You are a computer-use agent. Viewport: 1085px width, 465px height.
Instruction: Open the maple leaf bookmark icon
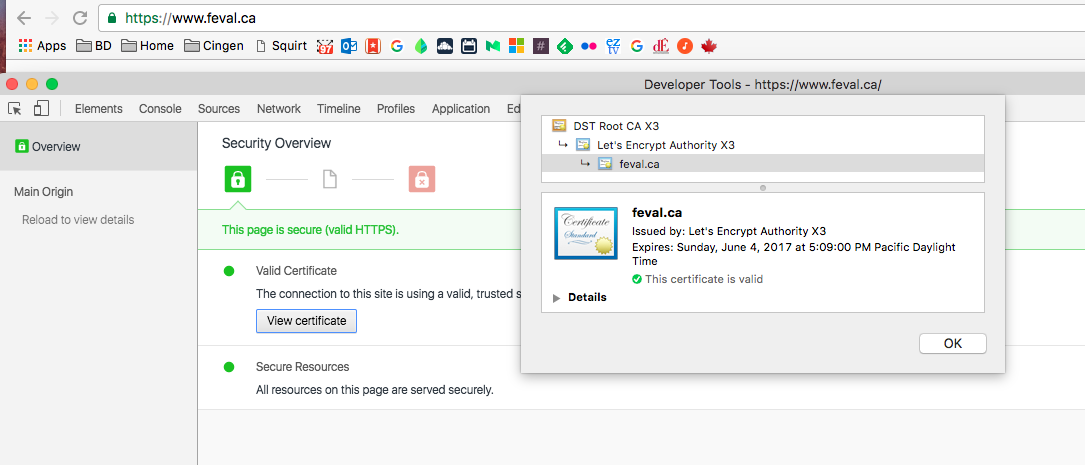[x=709, y=46]
